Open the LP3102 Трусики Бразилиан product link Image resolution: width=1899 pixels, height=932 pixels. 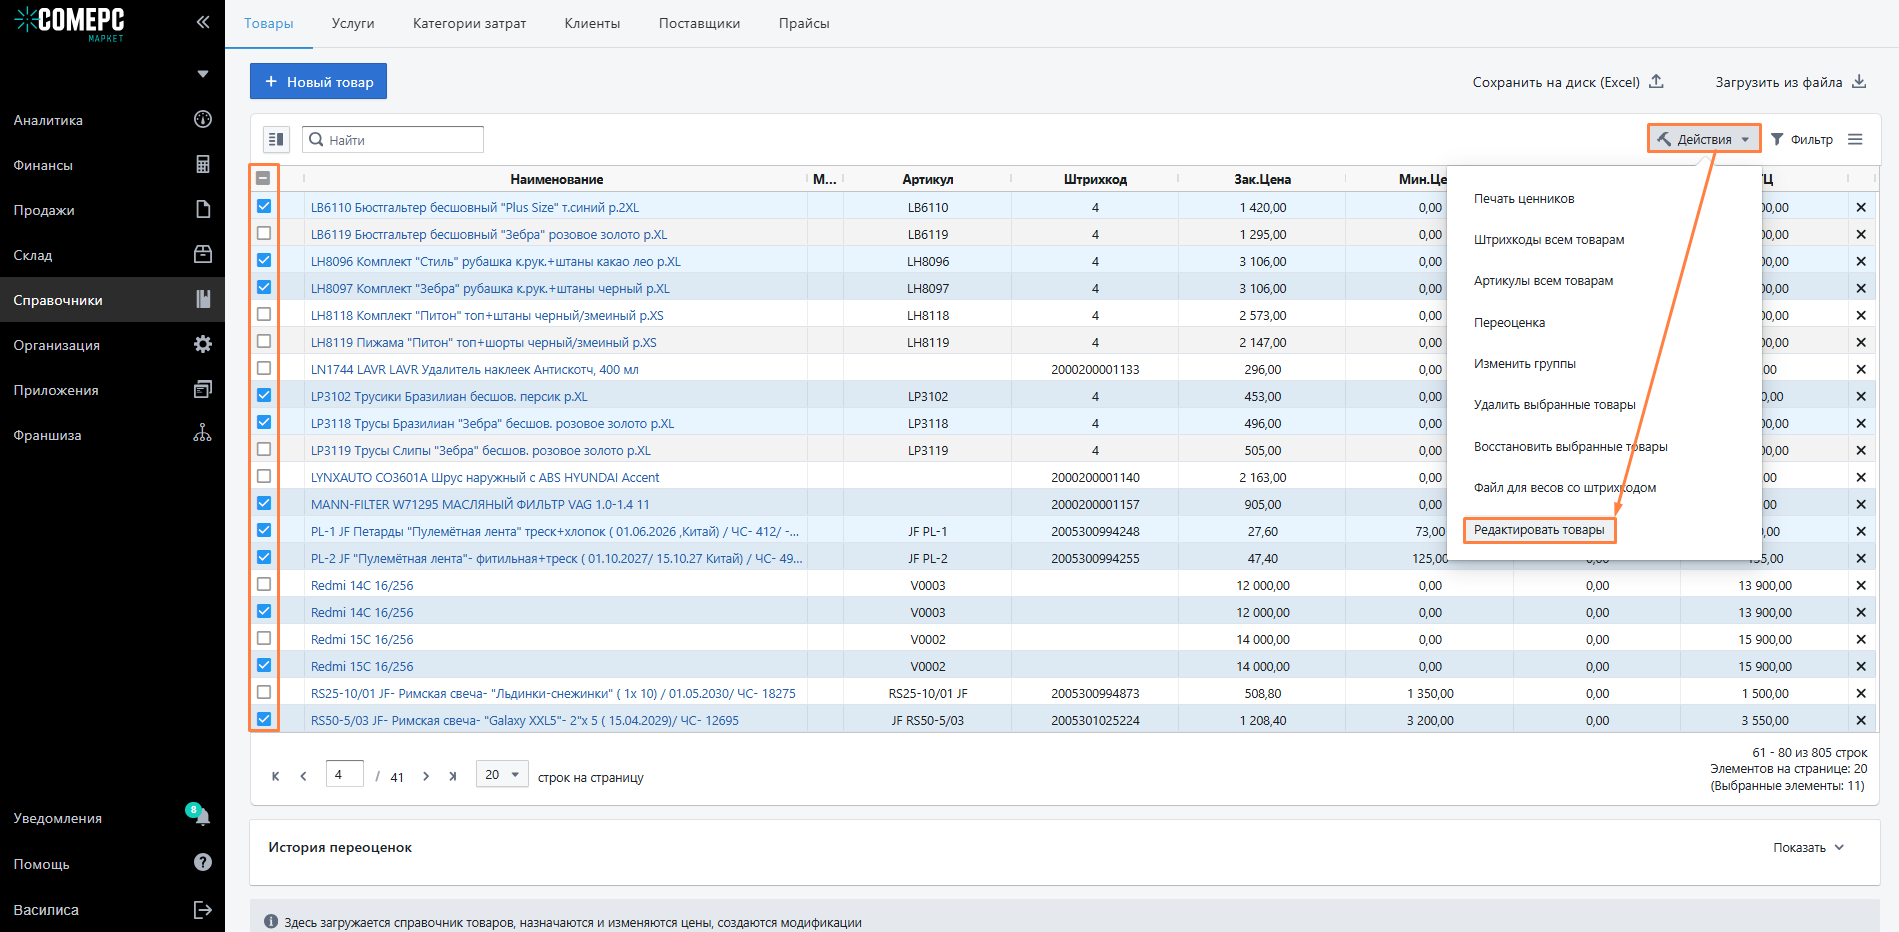[449, 397]
